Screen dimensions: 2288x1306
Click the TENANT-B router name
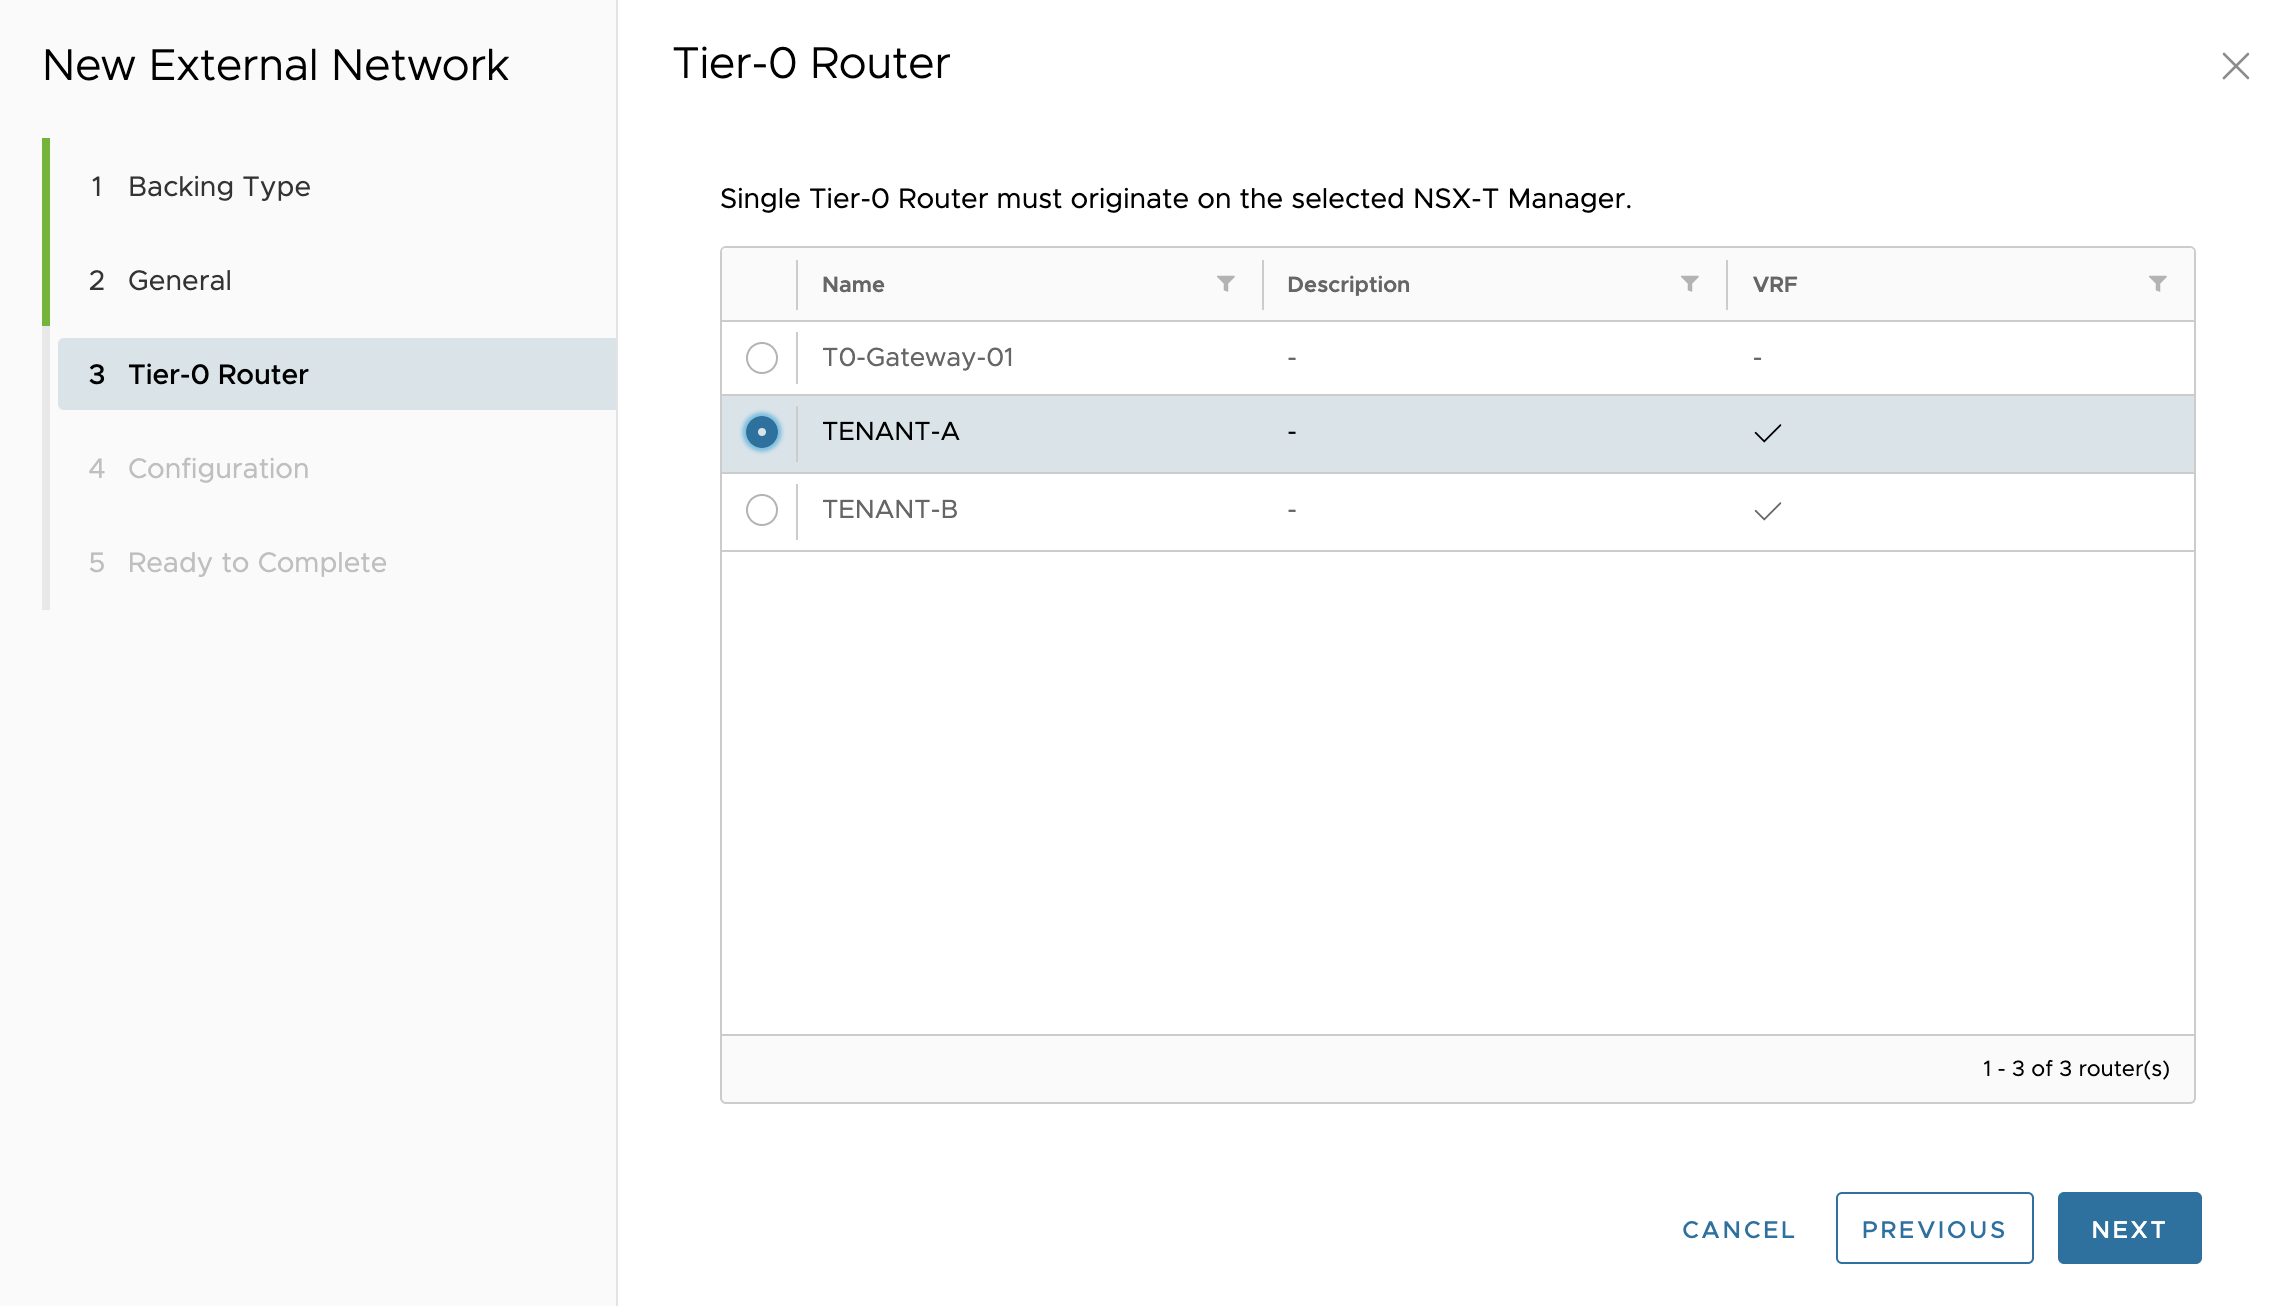[x=889, y=510]
